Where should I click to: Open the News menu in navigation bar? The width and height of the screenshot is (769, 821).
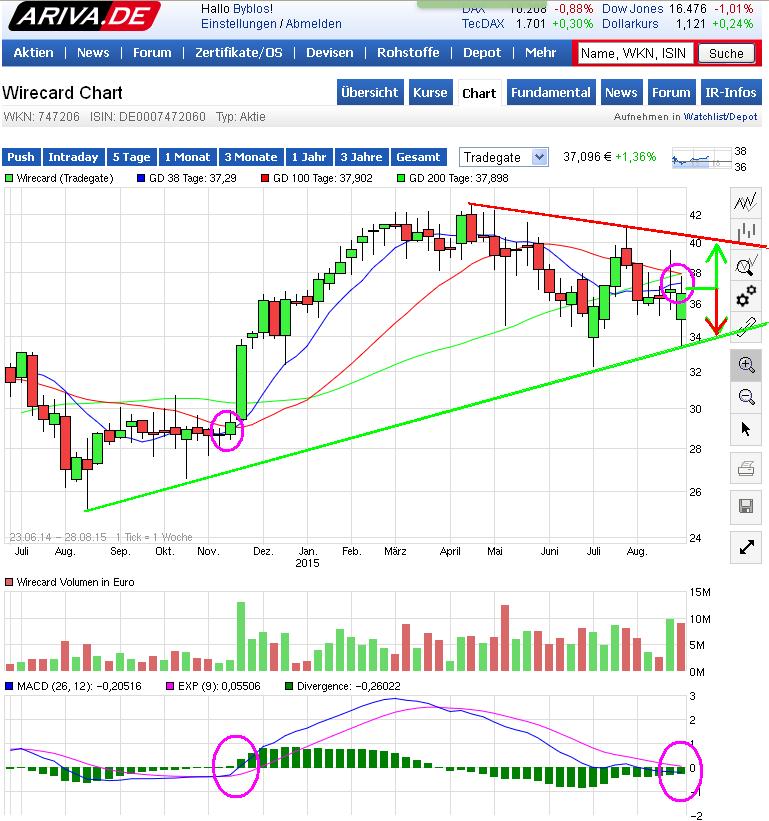point(93,53)
